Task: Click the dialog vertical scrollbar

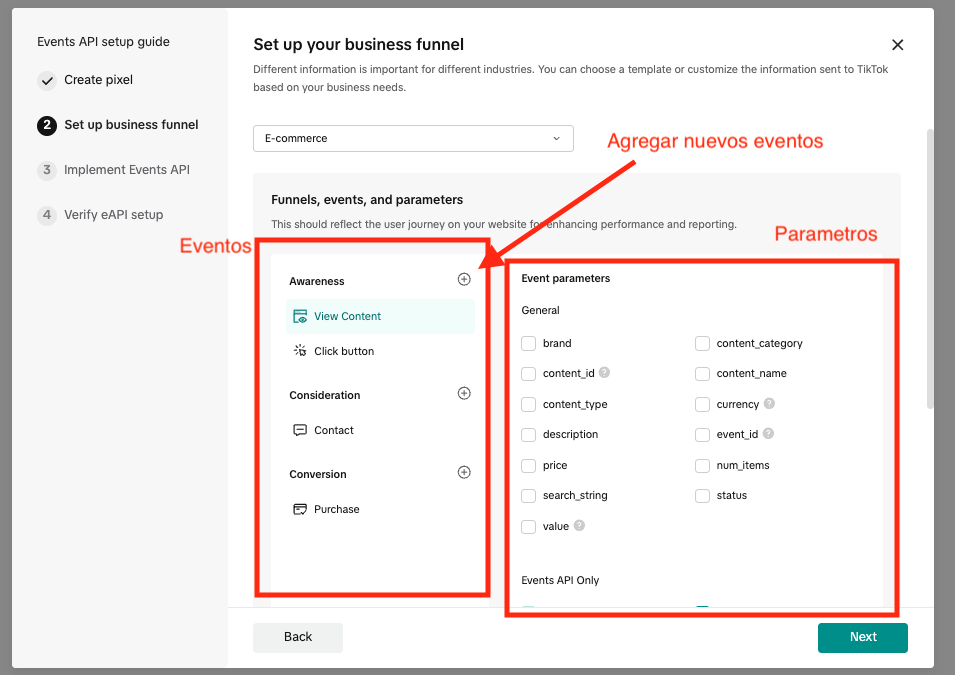Action: (929, 268)
